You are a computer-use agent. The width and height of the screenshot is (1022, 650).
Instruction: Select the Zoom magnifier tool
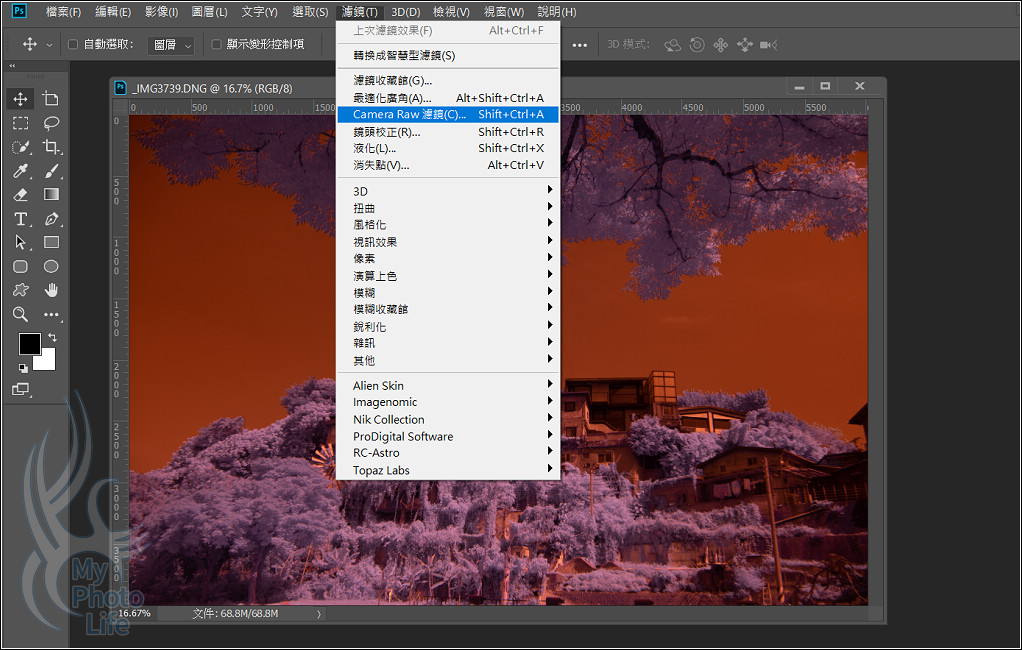tap(20, 314)
